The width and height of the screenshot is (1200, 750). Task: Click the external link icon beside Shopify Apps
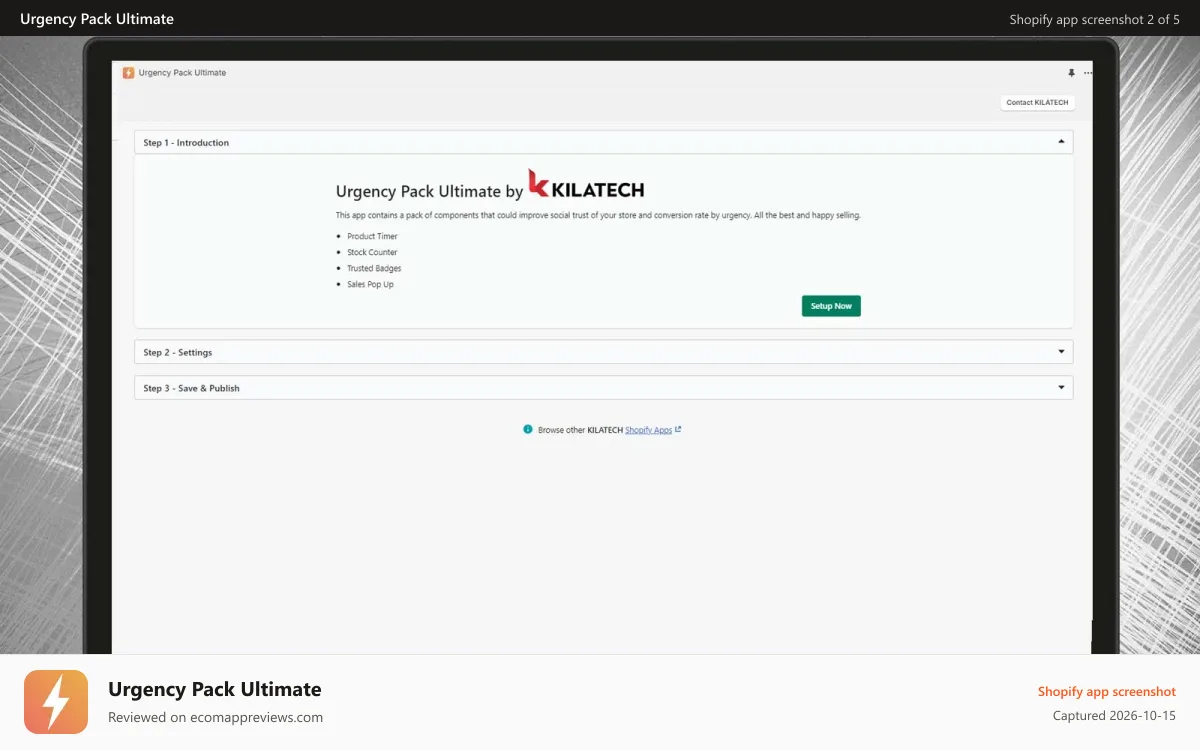(678, 430)
